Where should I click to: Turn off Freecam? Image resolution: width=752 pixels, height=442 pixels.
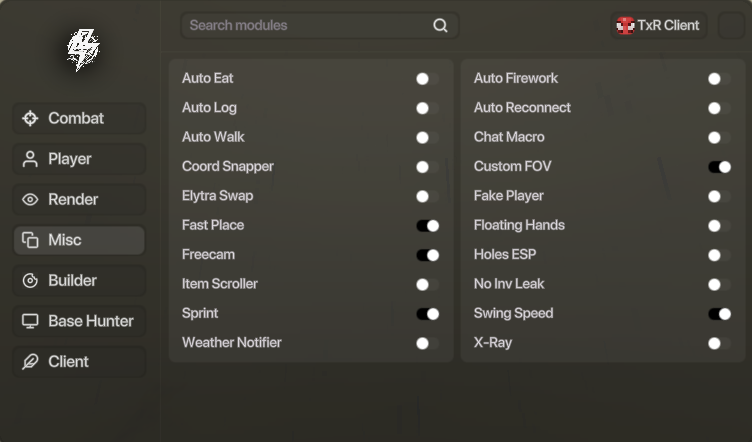pyautogui.click(x=428, y=255)
